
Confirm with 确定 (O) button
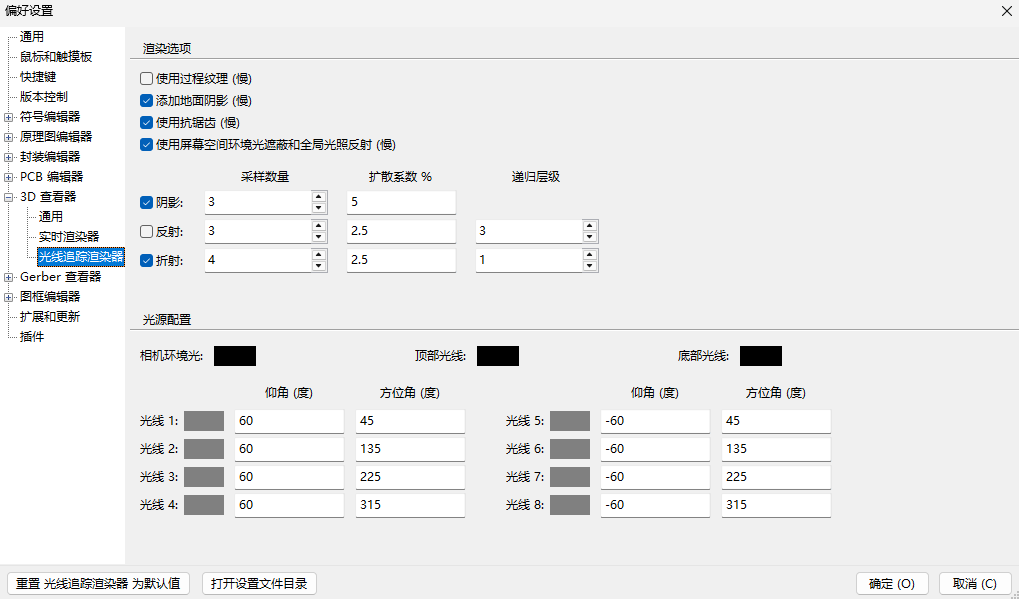pyautogui.click(x=892, y=583)
